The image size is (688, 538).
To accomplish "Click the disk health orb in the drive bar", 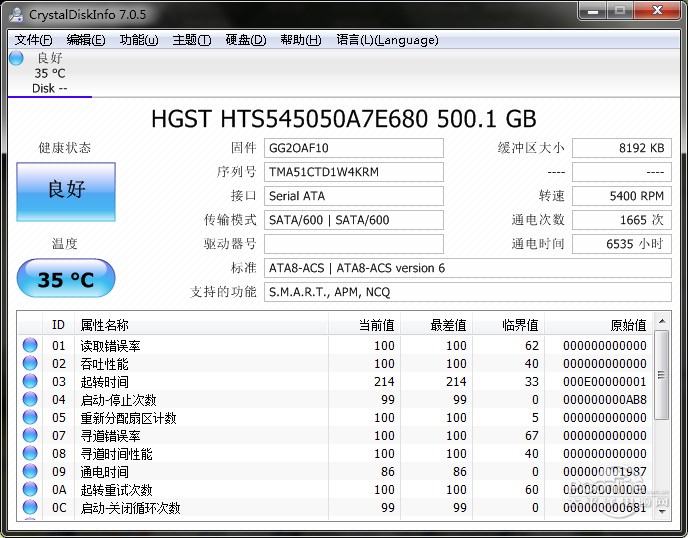I will 16,58.
